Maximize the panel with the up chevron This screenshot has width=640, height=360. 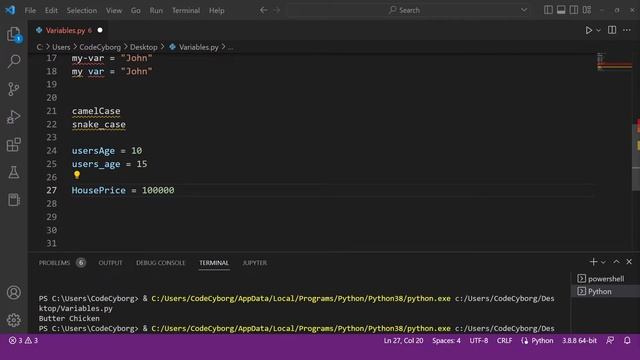coord(616,262)
